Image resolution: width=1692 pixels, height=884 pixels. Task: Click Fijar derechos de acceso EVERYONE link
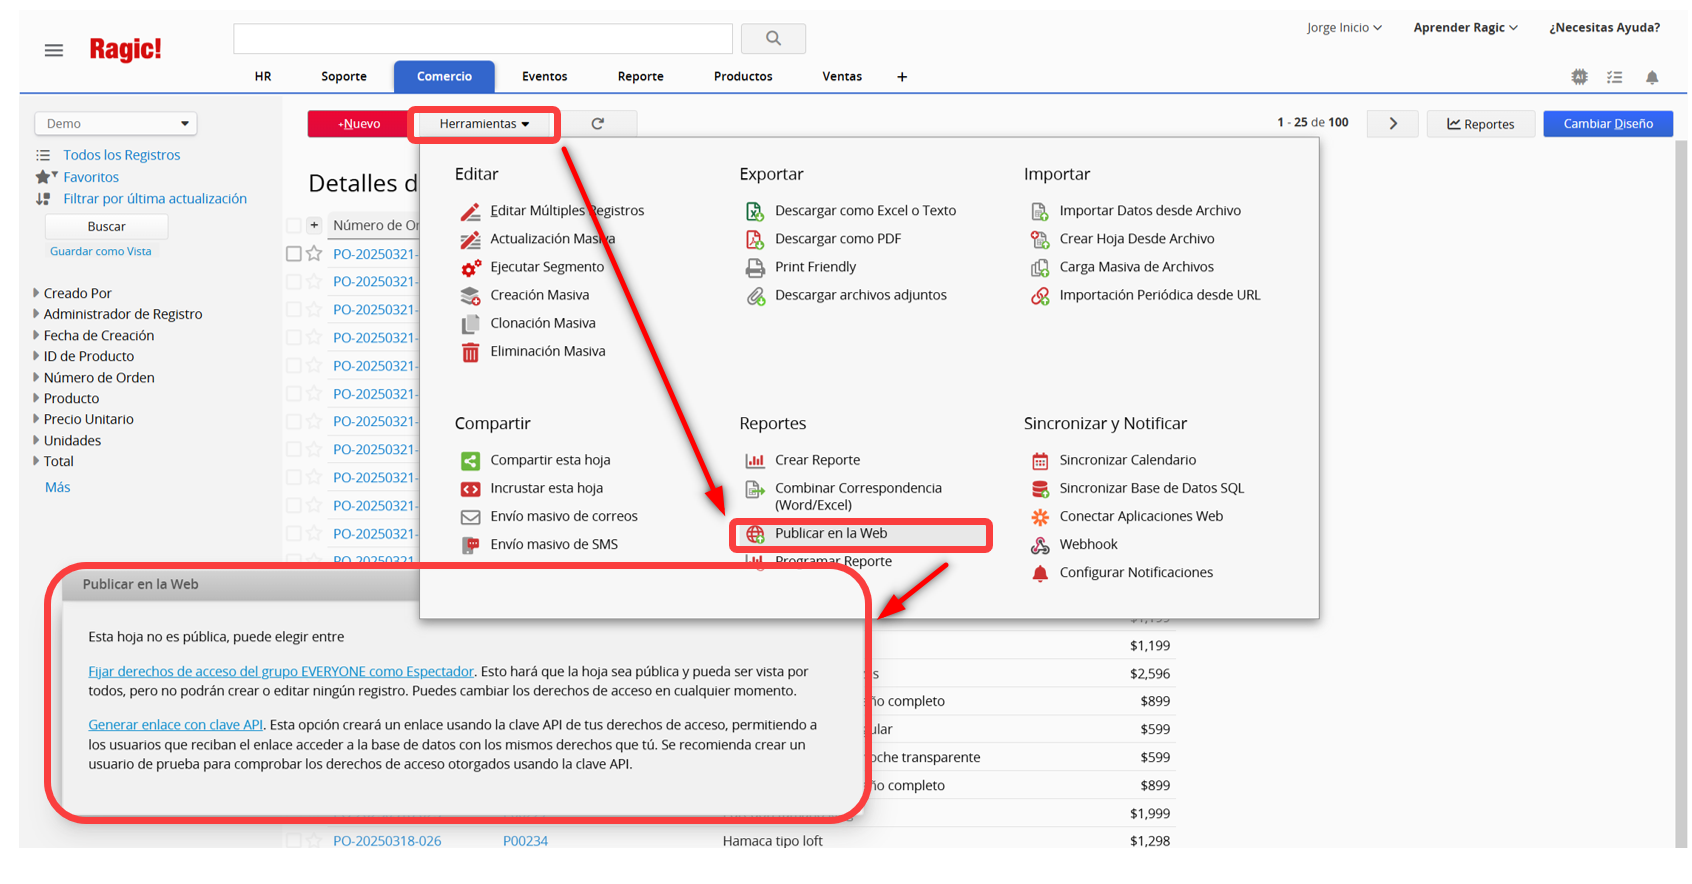[x=281, y=672]
